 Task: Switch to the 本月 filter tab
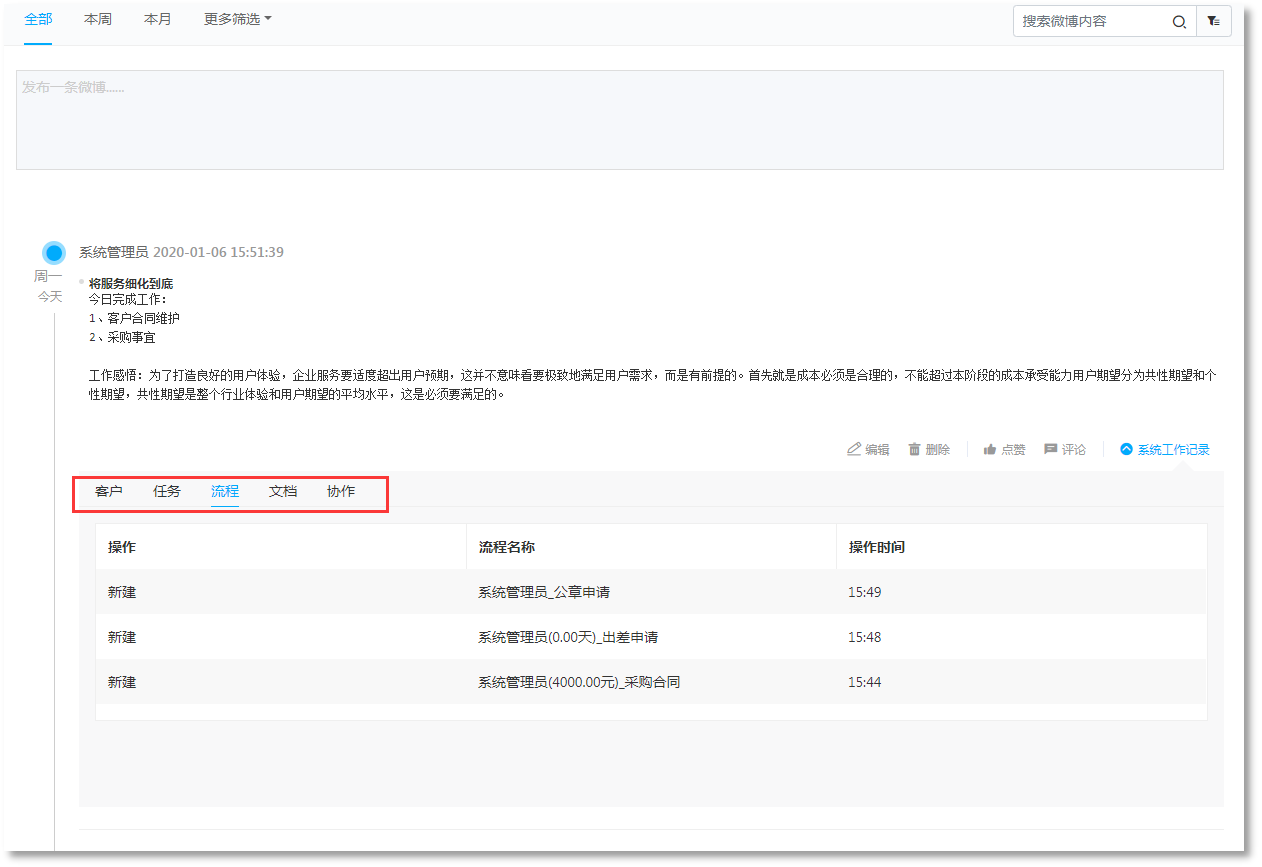click(158, 19)
